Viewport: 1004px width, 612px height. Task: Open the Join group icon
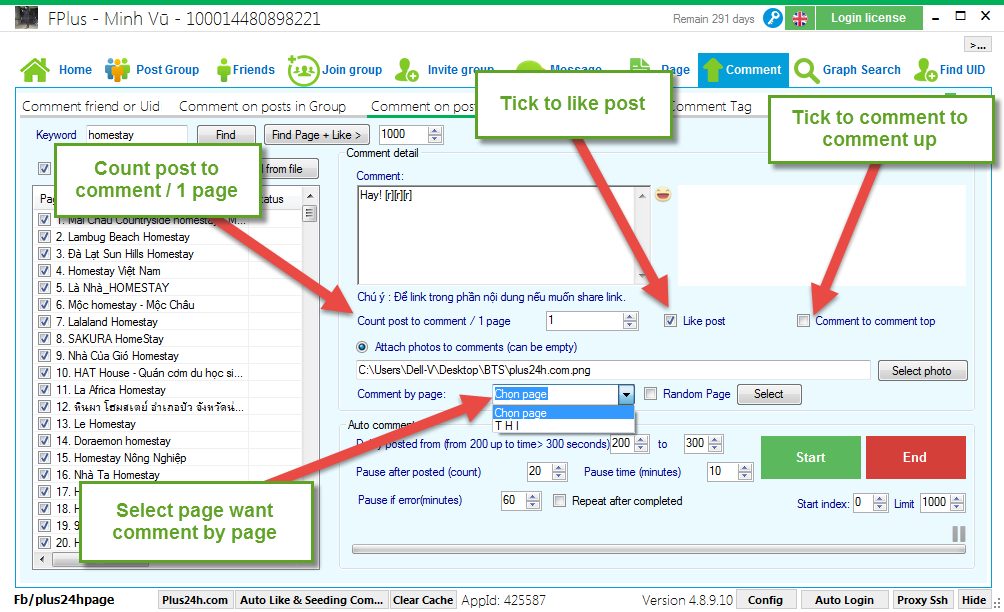(303, 70)
